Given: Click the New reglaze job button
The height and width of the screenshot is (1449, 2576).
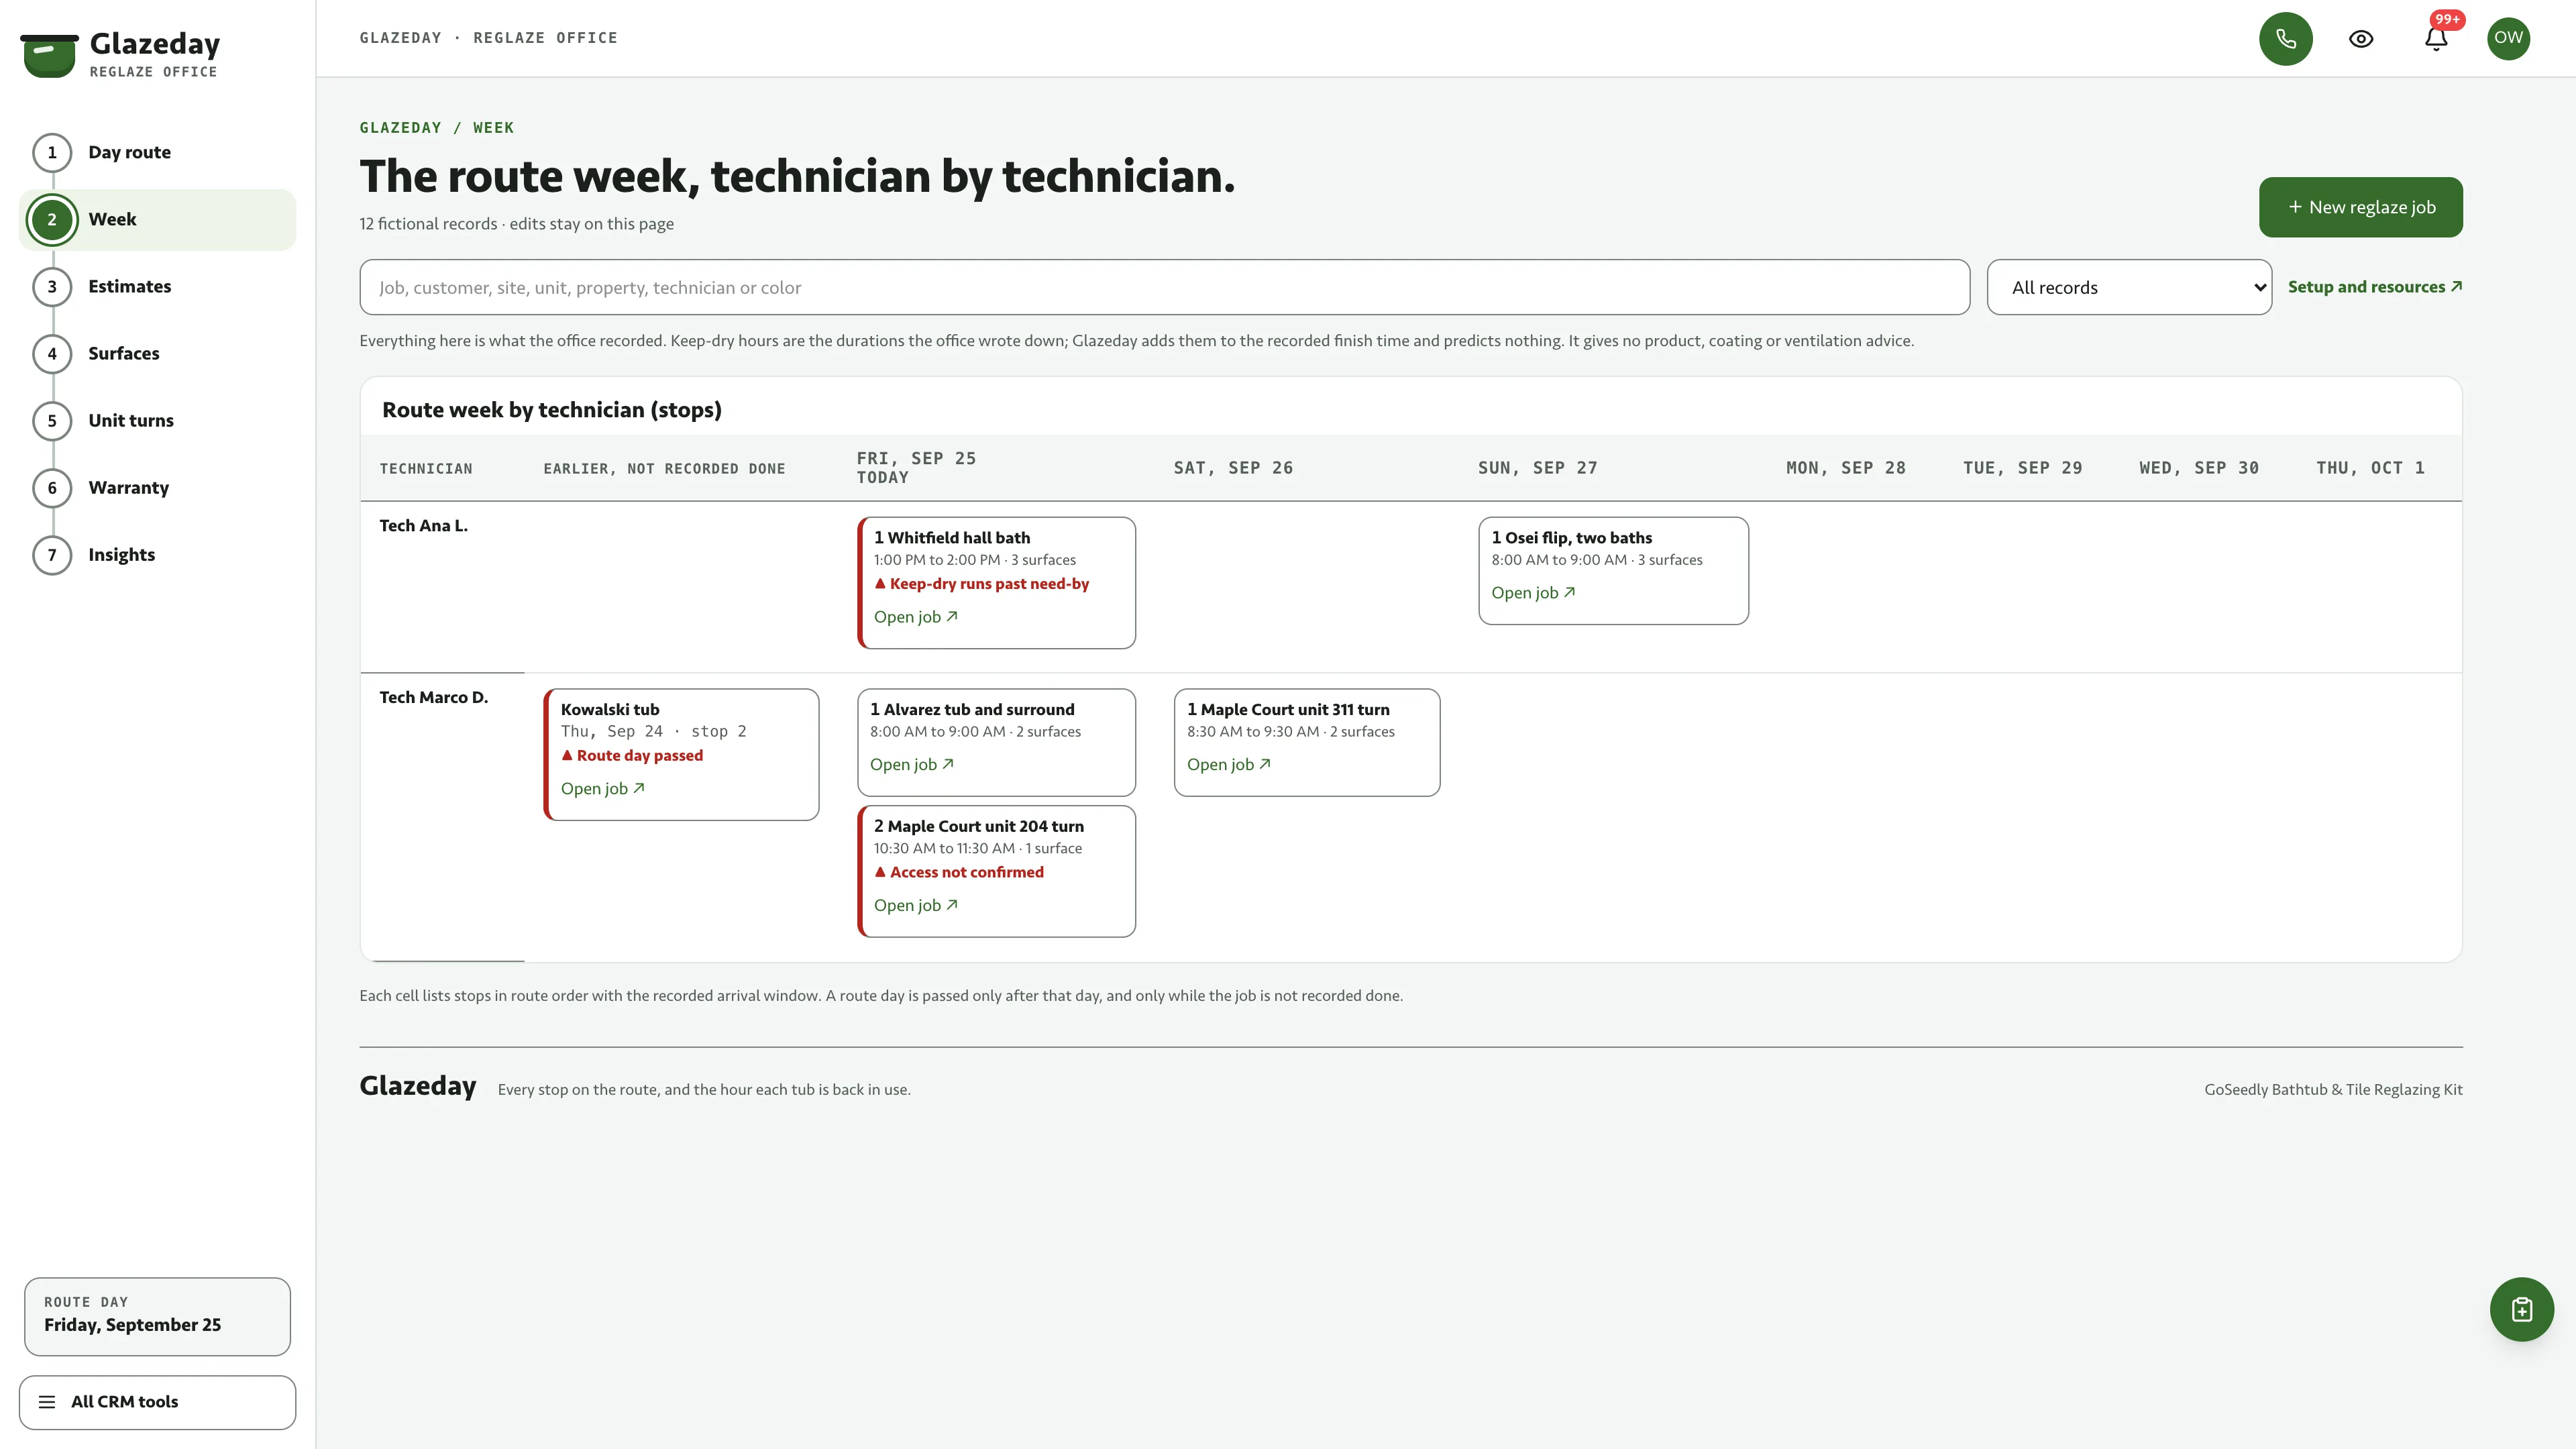Looking at the screenshot, I should (2360, 207).
